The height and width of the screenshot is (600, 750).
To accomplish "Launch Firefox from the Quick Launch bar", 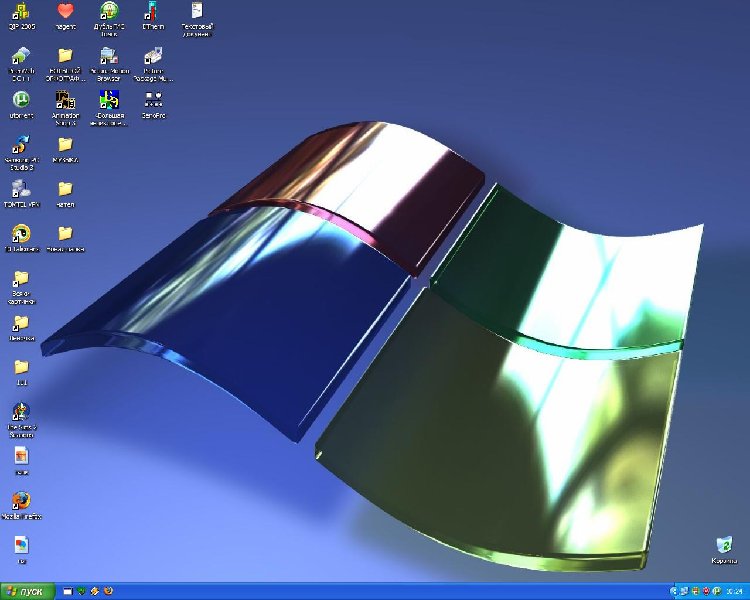I will tap(109, 591).
